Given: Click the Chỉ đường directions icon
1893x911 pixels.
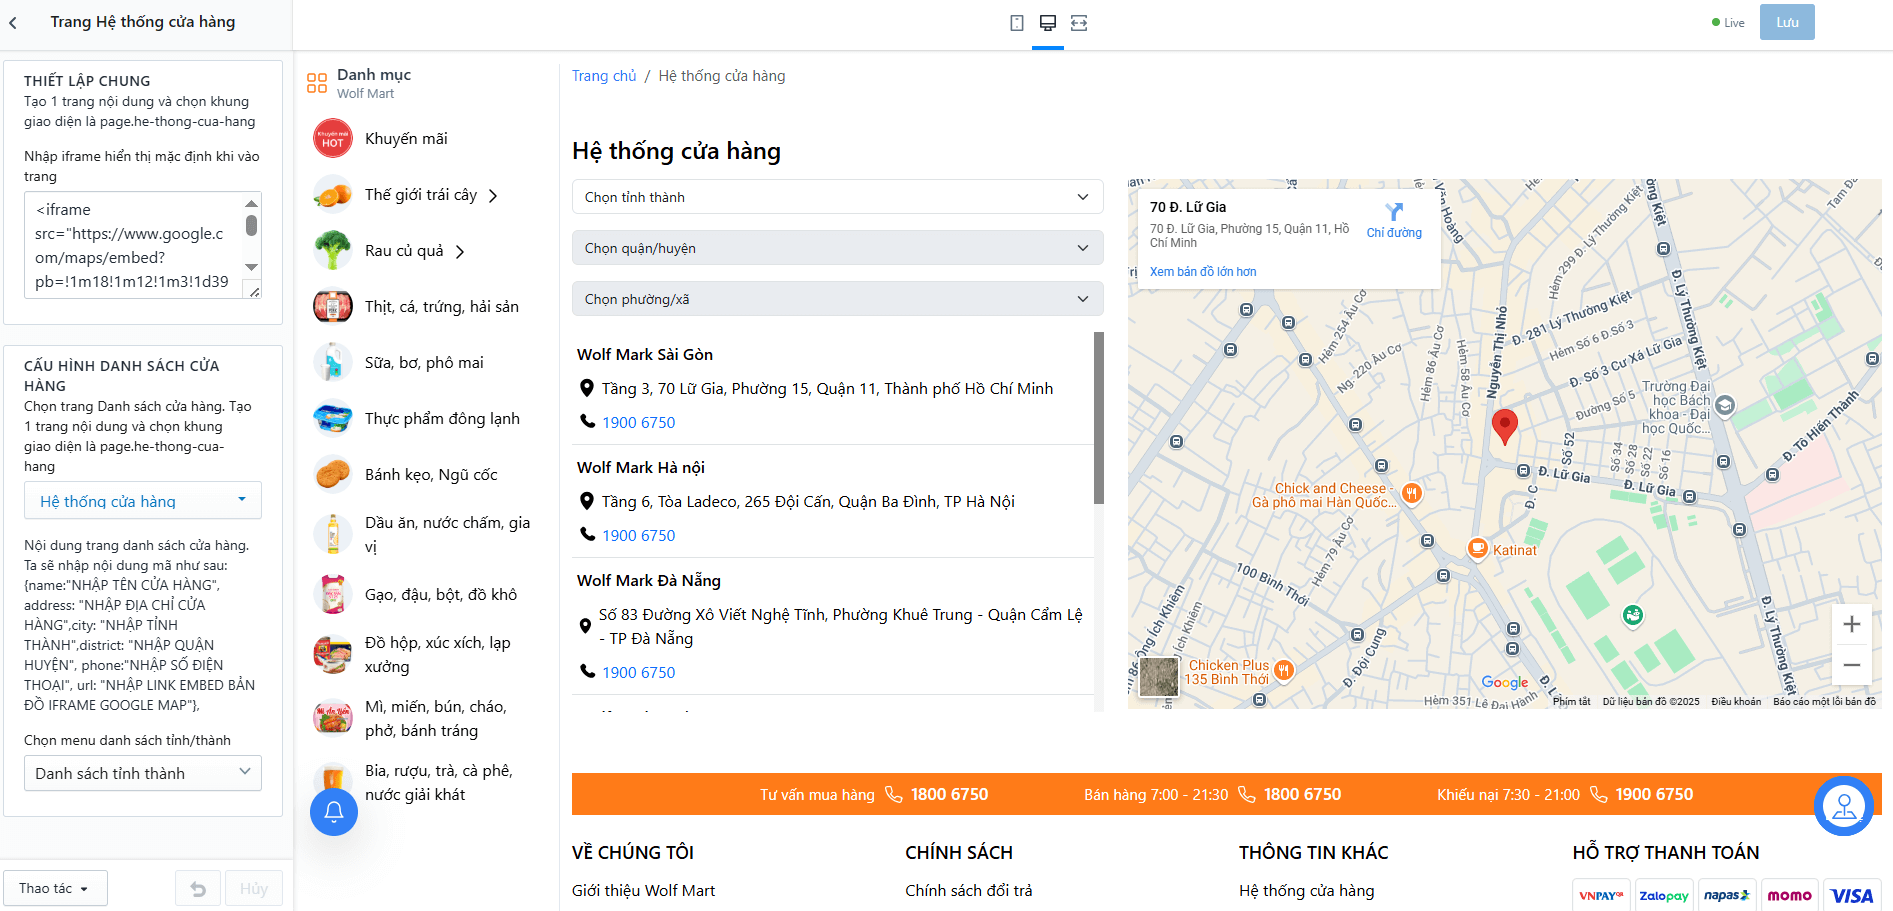Looking at the screenshot, I should coord(1394,212).
